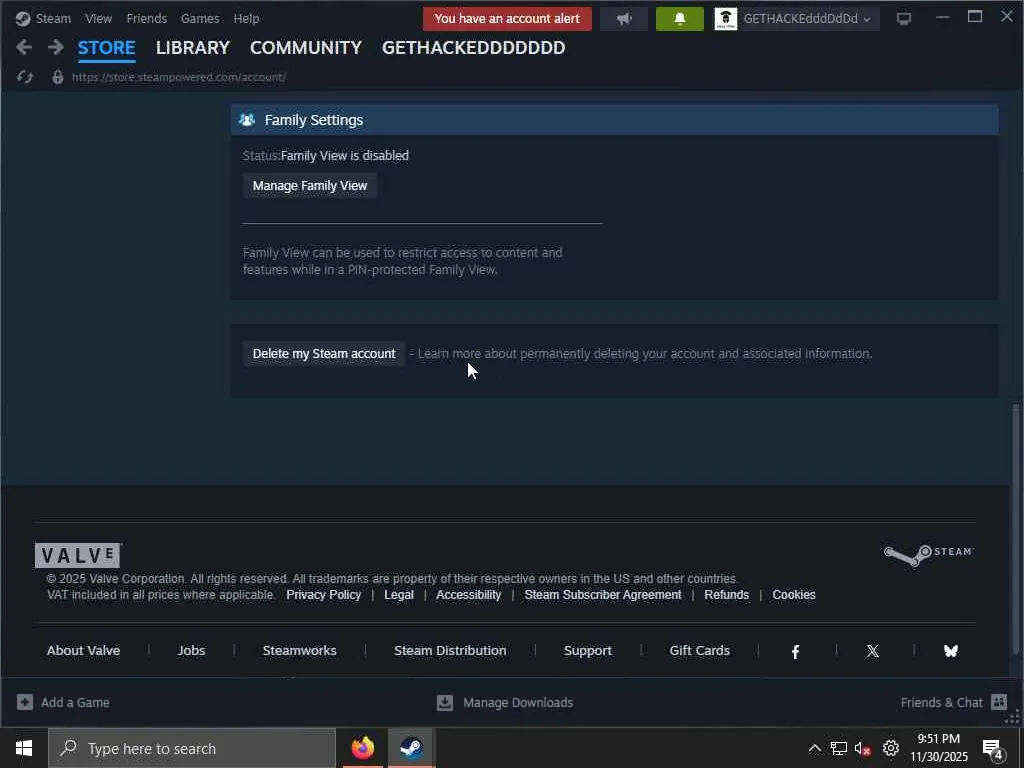Switch to the COMMUNITY tab
The width and height of the screenshot is (1024, 768).
click(x=306, y=48)
